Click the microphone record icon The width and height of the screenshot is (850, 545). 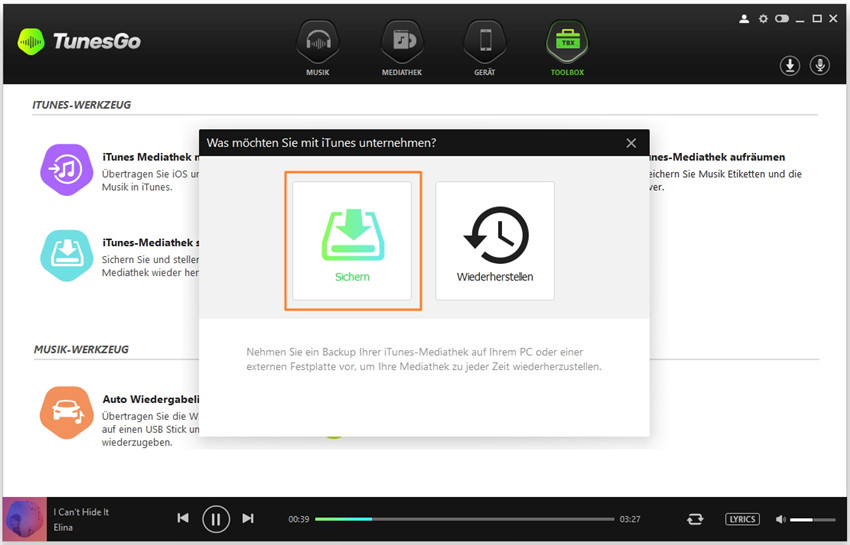coord(820,66)
